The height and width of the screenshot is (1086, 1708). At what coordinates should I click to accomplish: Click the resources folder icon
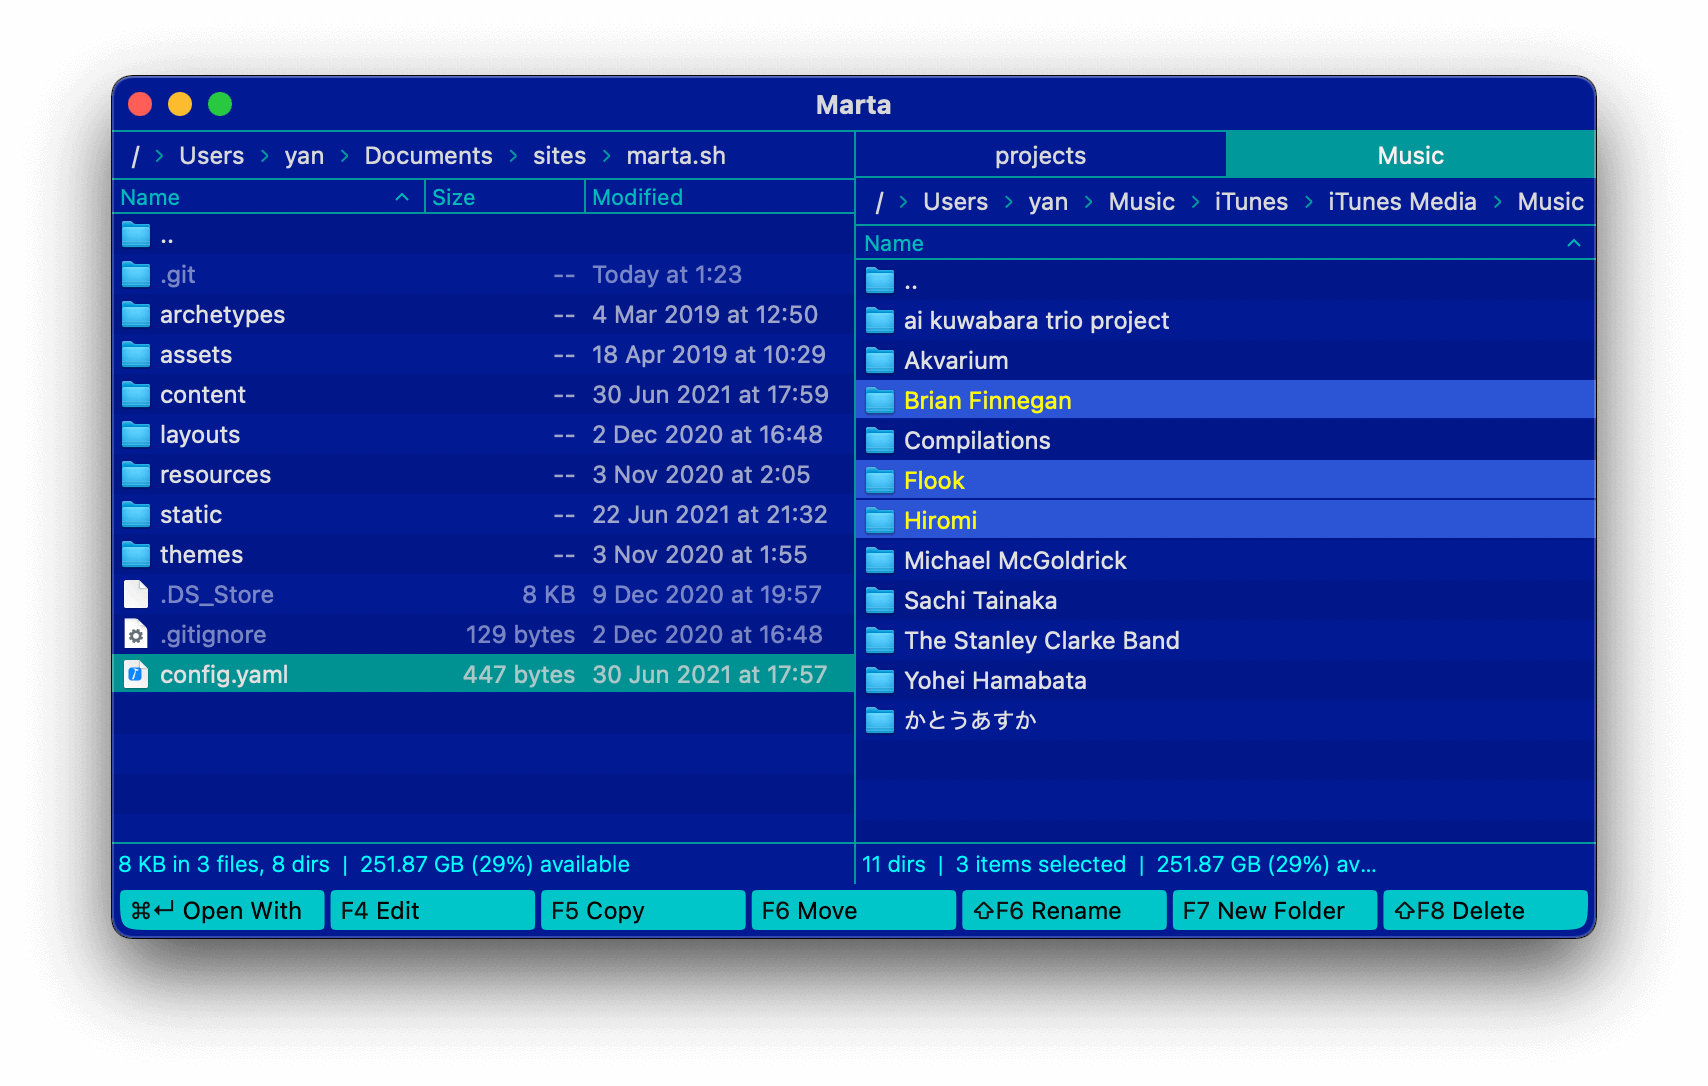[x=136, y=474]
